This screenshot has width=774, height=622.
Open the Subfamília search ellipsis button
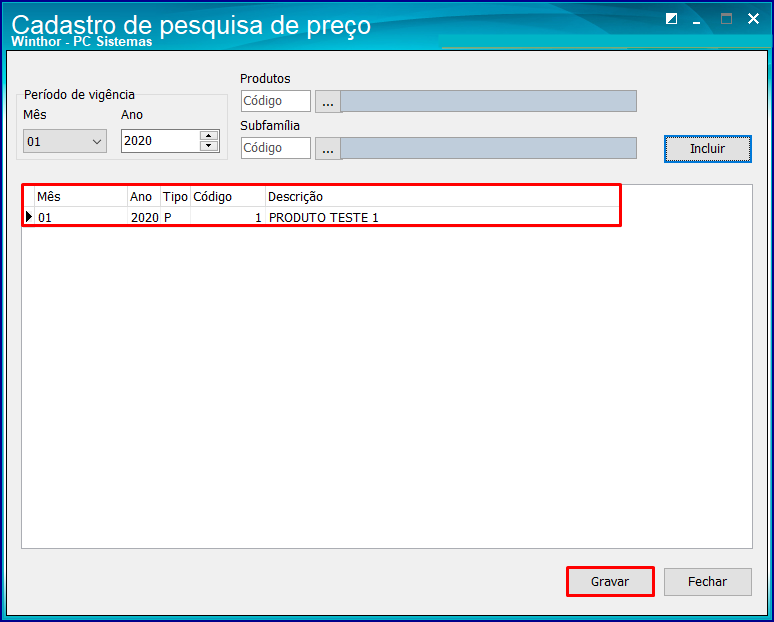pos(328,148)
